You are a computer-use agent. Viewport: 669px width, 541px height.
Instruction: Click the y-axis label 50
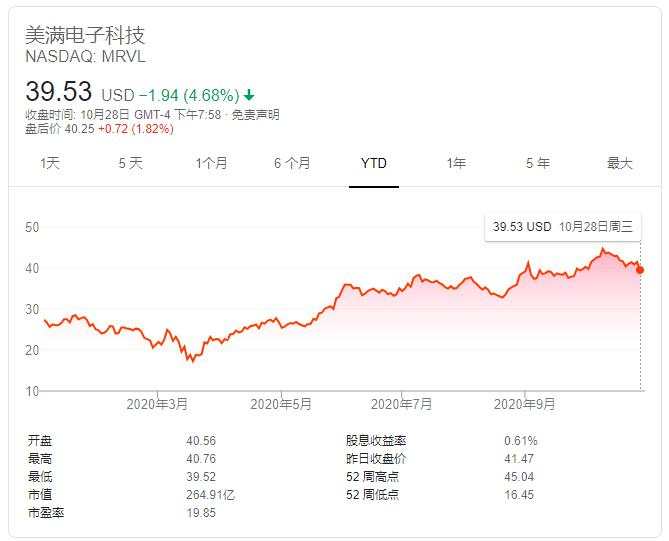(32, 227)
